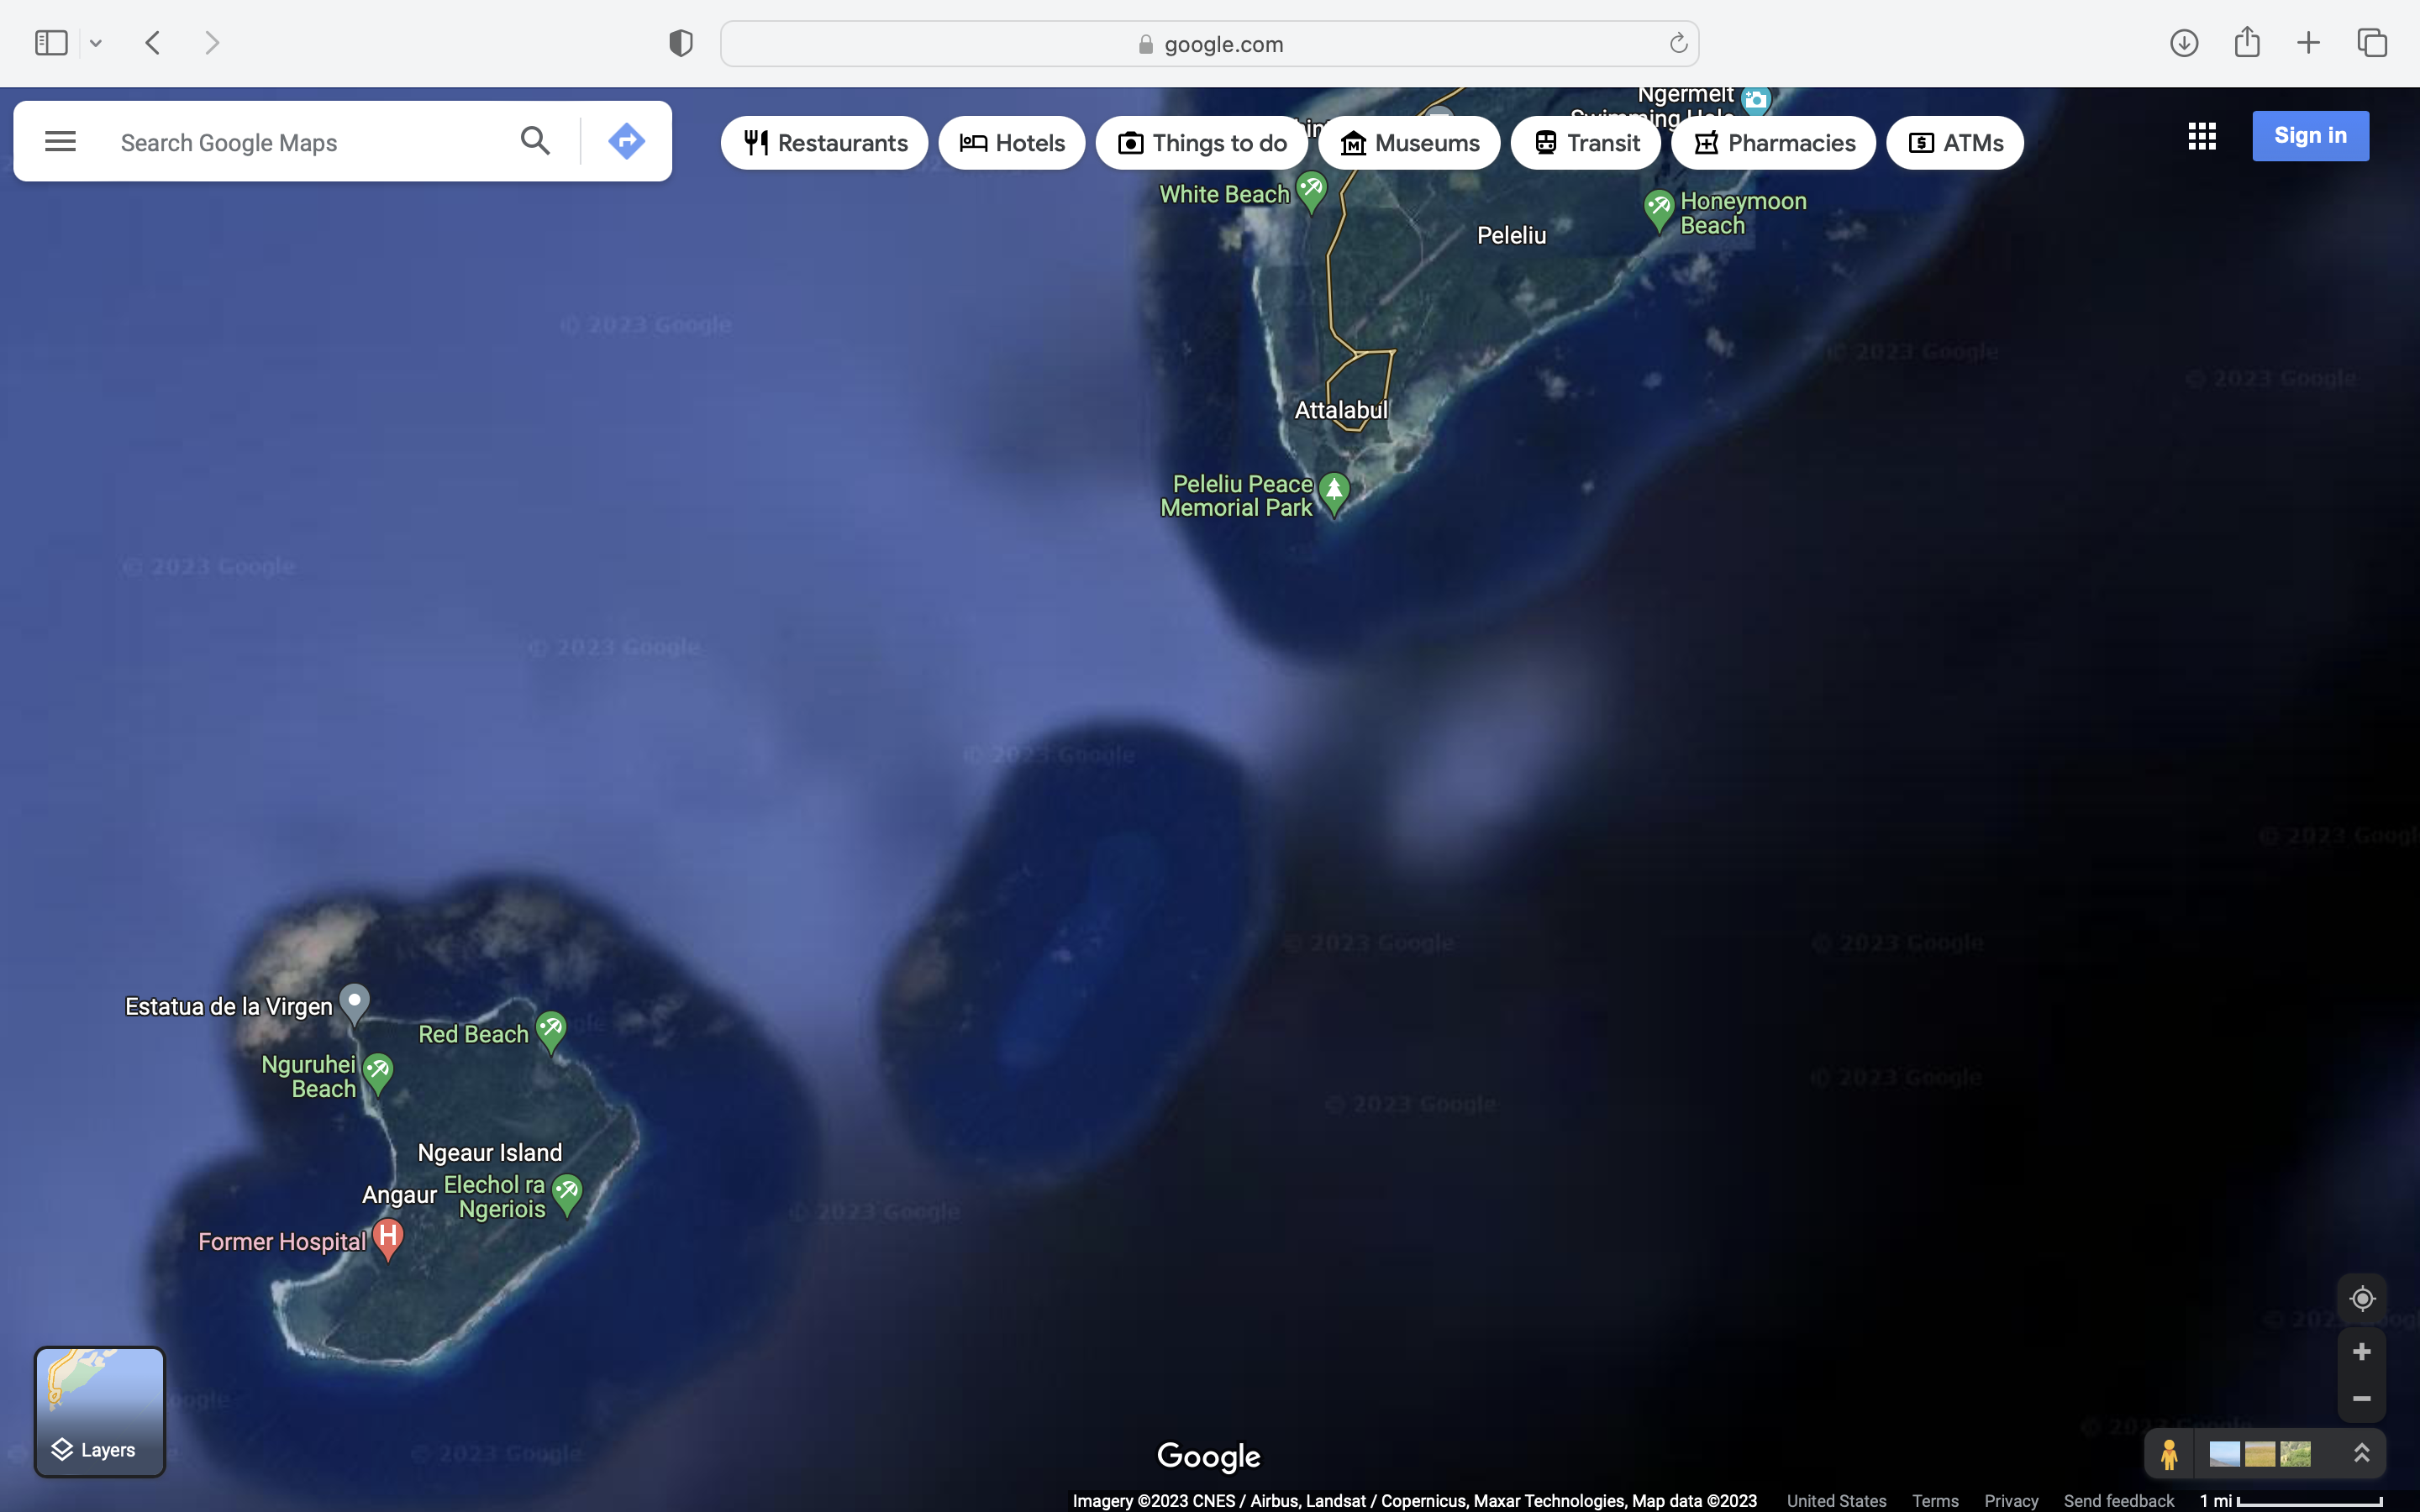Select the Restaurants category chip
The height and width of the screenshot is (1512, 2420).
tap(825, 143)
